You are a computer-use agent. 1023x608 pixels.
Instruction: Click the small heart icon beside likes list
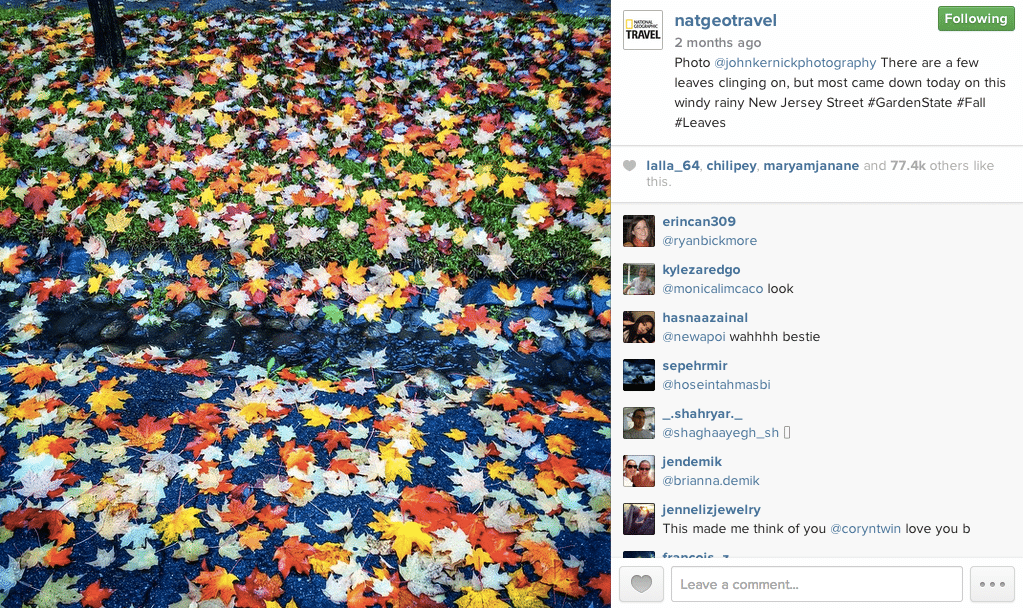click(630, 166)
